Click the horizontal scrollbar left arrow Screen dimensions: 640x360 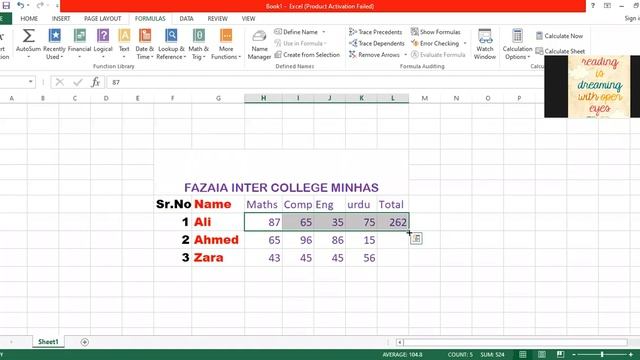pos(400,342)
